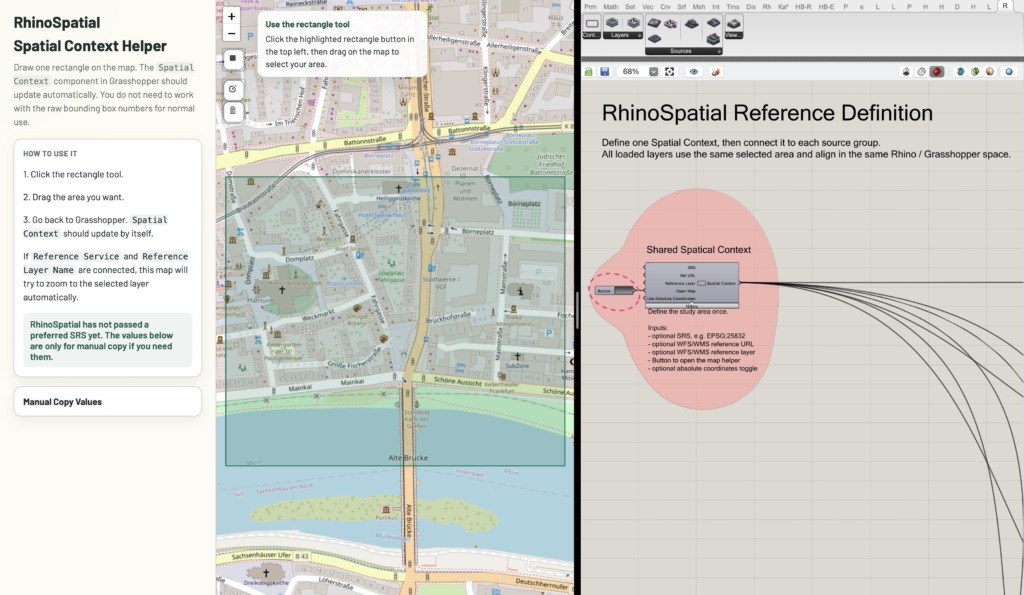Toggle no-preview mode sphere icon
1024x595 pixels.
tap(906, 72)
